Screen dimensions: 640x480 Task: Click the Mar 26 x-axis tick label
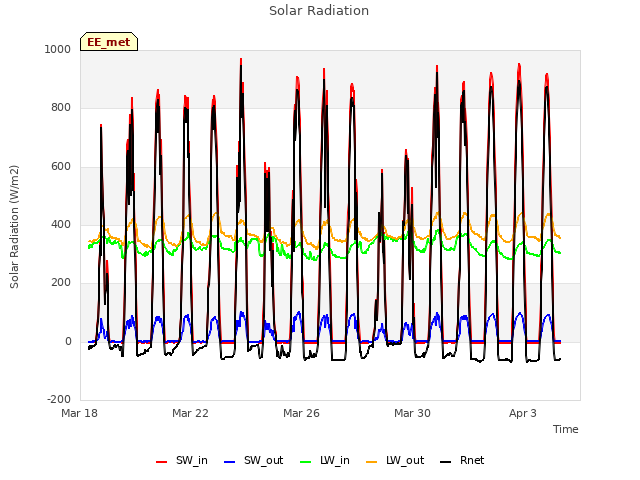(x=301, y=413)
